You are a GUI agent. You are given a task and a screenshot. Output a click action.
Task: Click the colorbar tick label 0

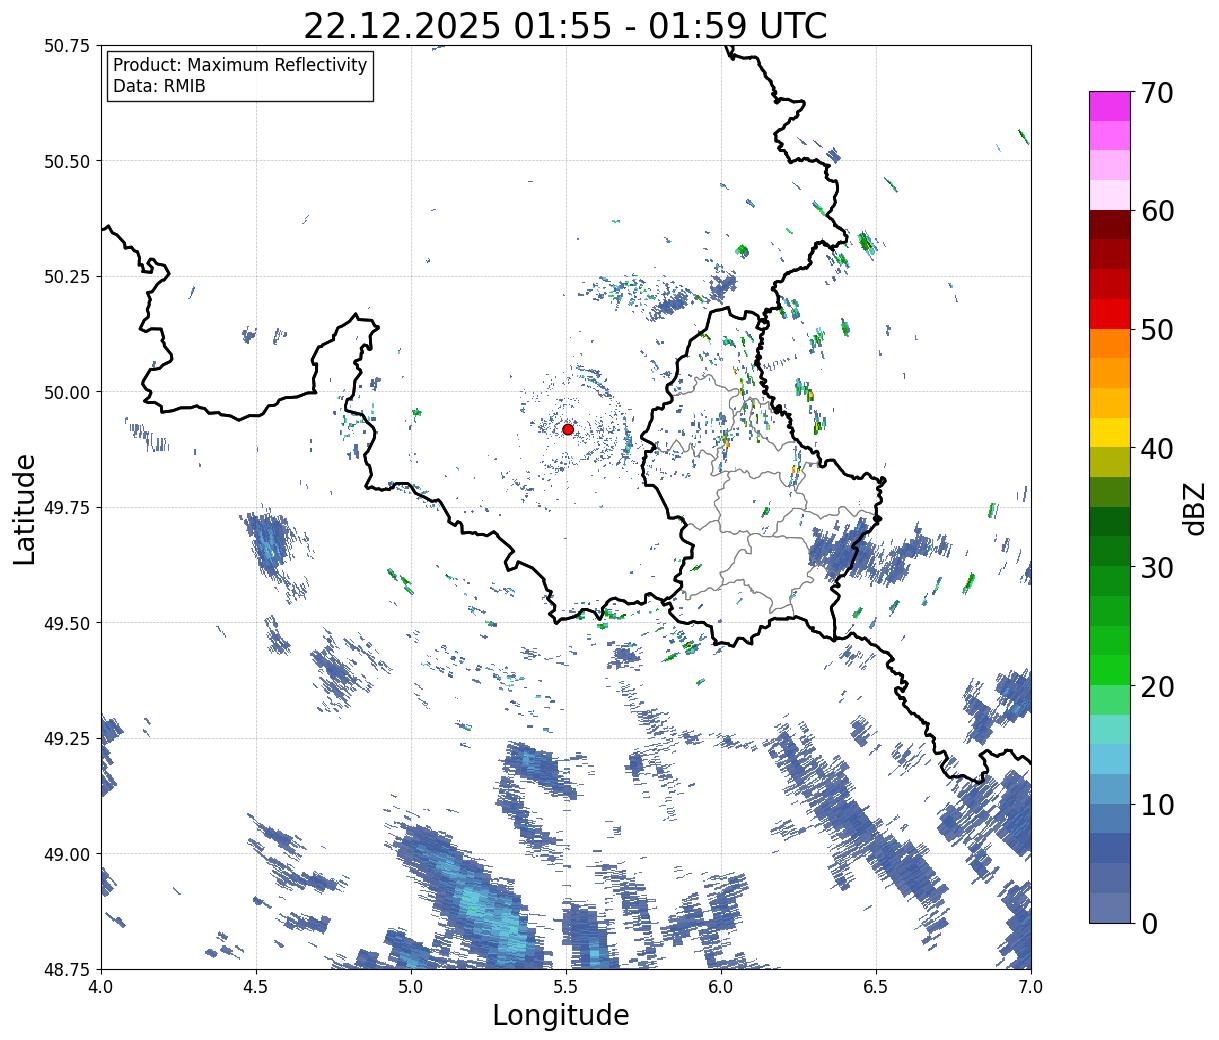click(1149, 923)
